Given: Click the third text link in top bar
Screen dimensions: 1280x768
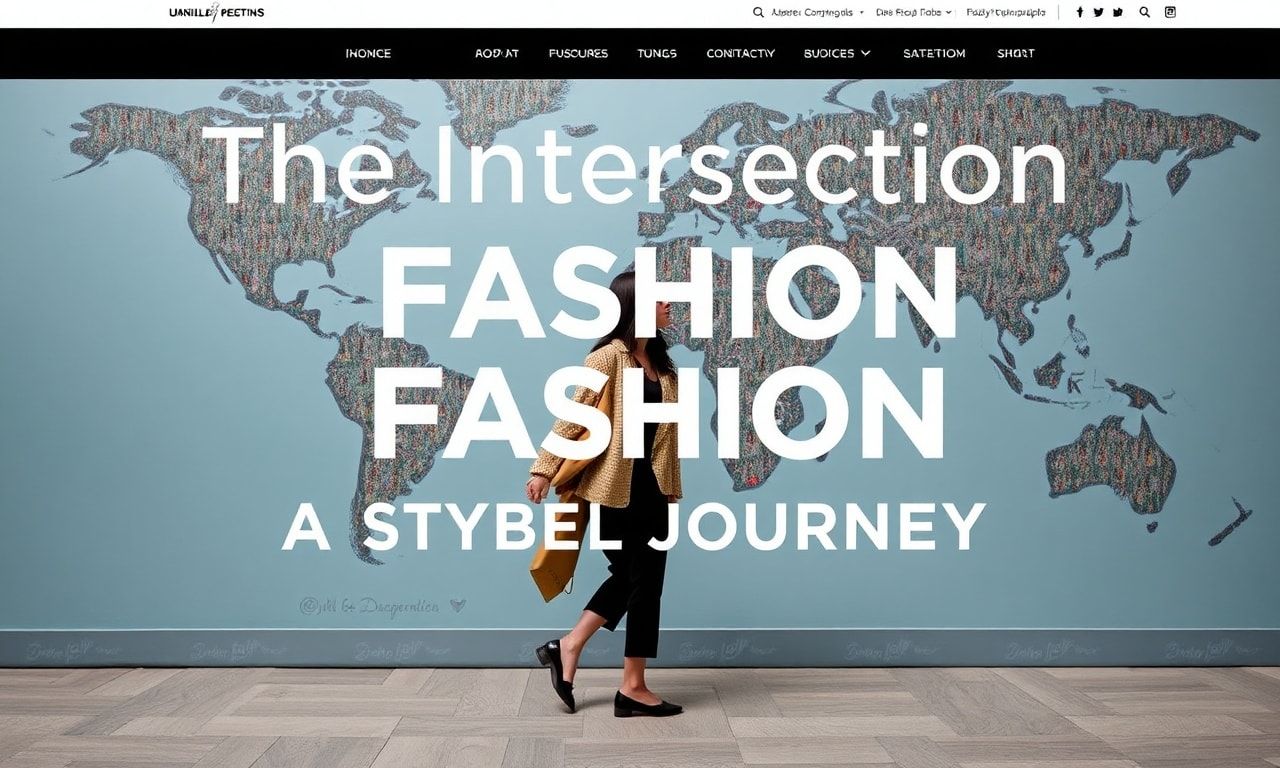Looking at the screenshot, I should pyautogui.click(x=1005, y=12).
